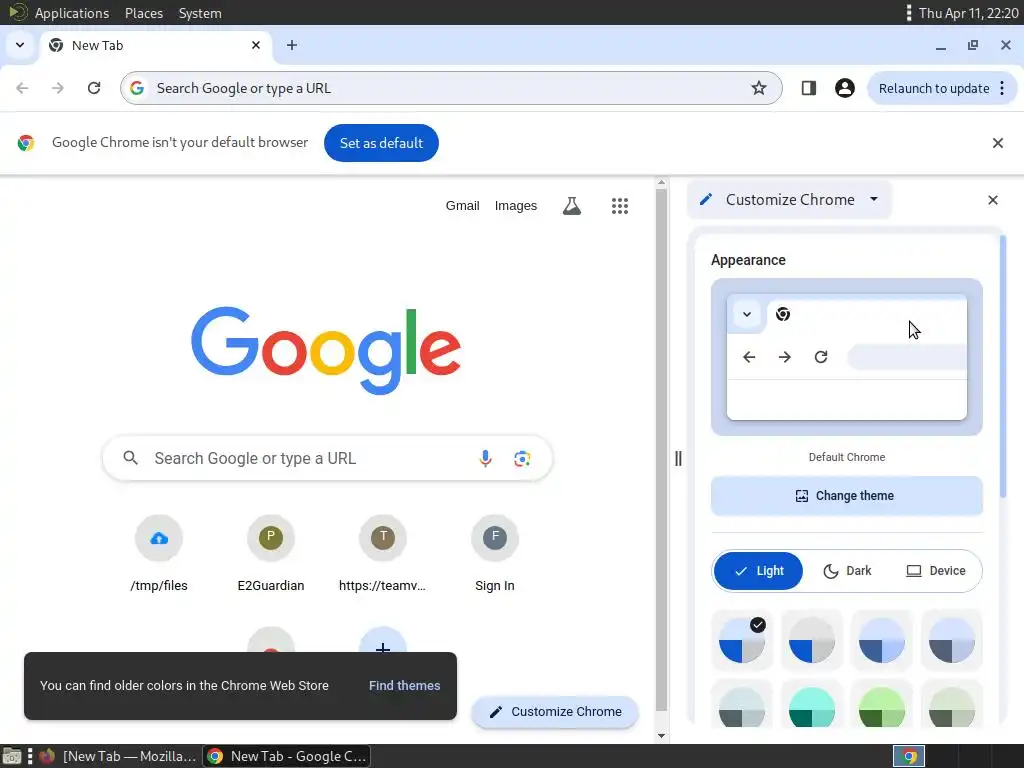Click the Google page search box
Screen dimensions: 1024x768
[327, 458]
